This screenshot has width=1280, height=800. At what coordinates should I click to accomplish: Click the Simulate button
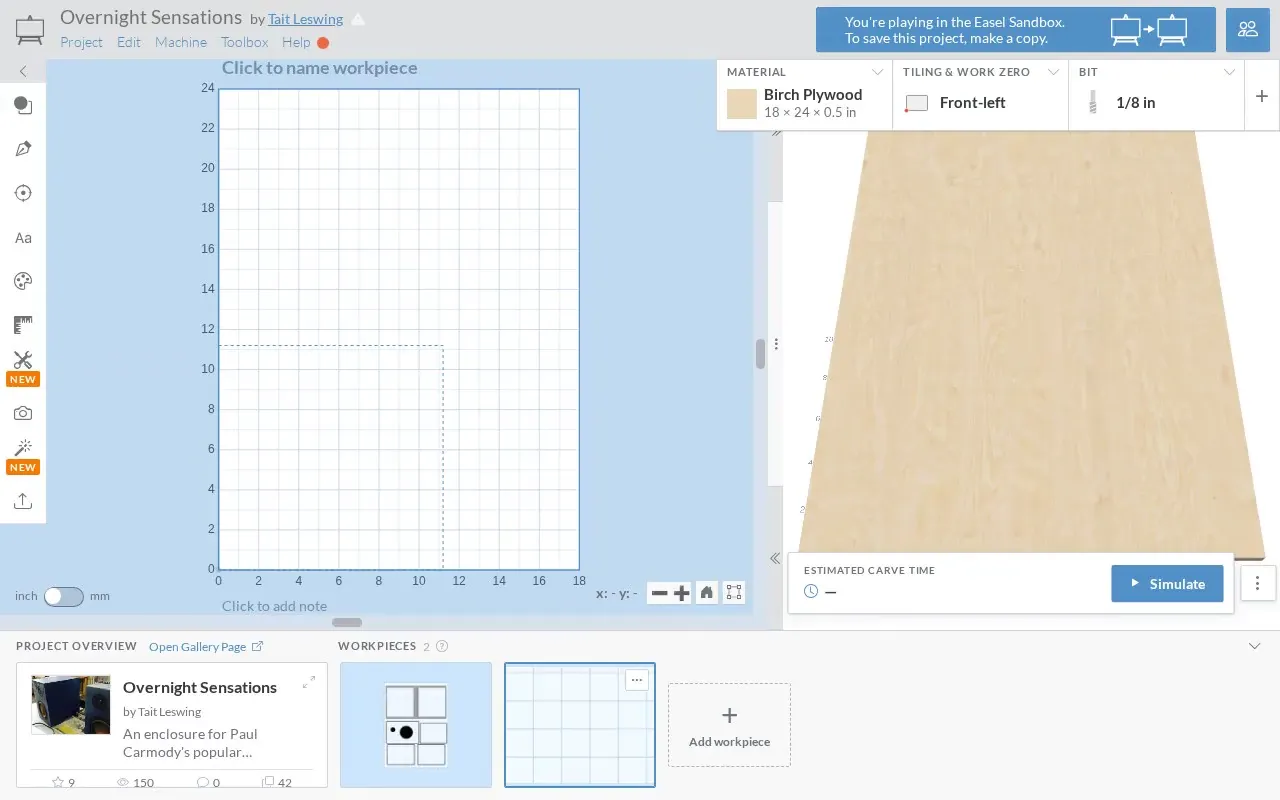(x=1167, y=584)
